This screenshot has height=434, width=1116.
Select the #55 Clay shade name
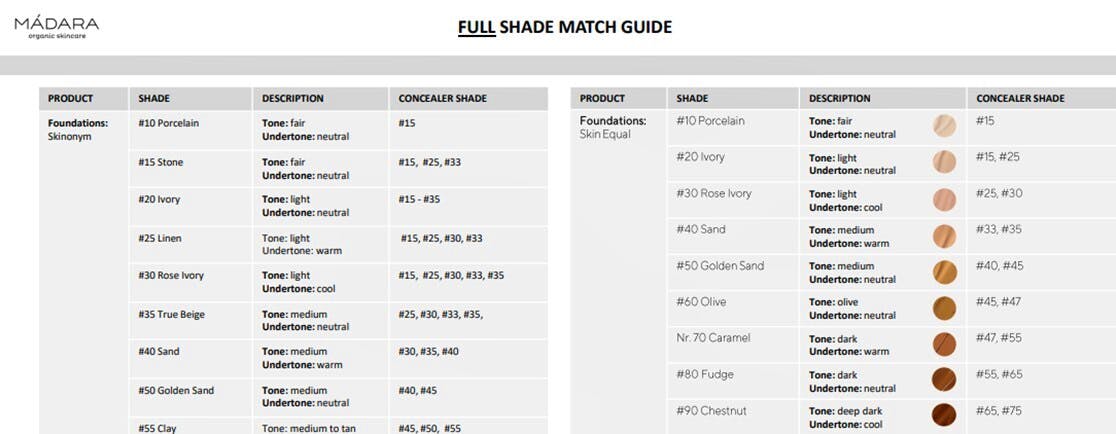pyautogui.click(x=158, y=428)
